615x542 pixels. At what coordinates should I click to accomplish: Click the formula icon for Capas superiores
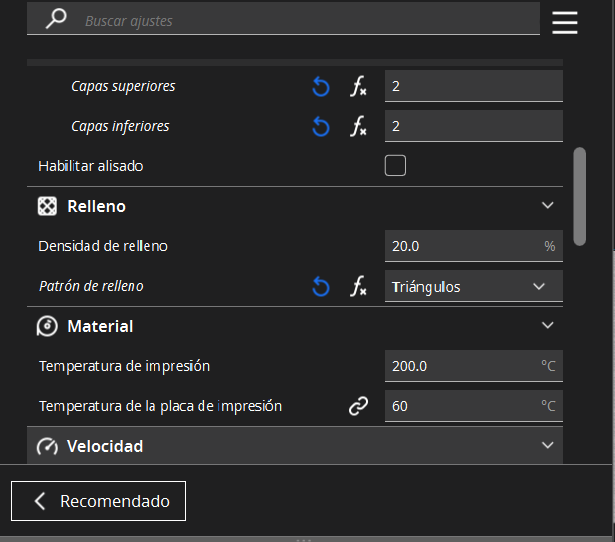(358, 87)
